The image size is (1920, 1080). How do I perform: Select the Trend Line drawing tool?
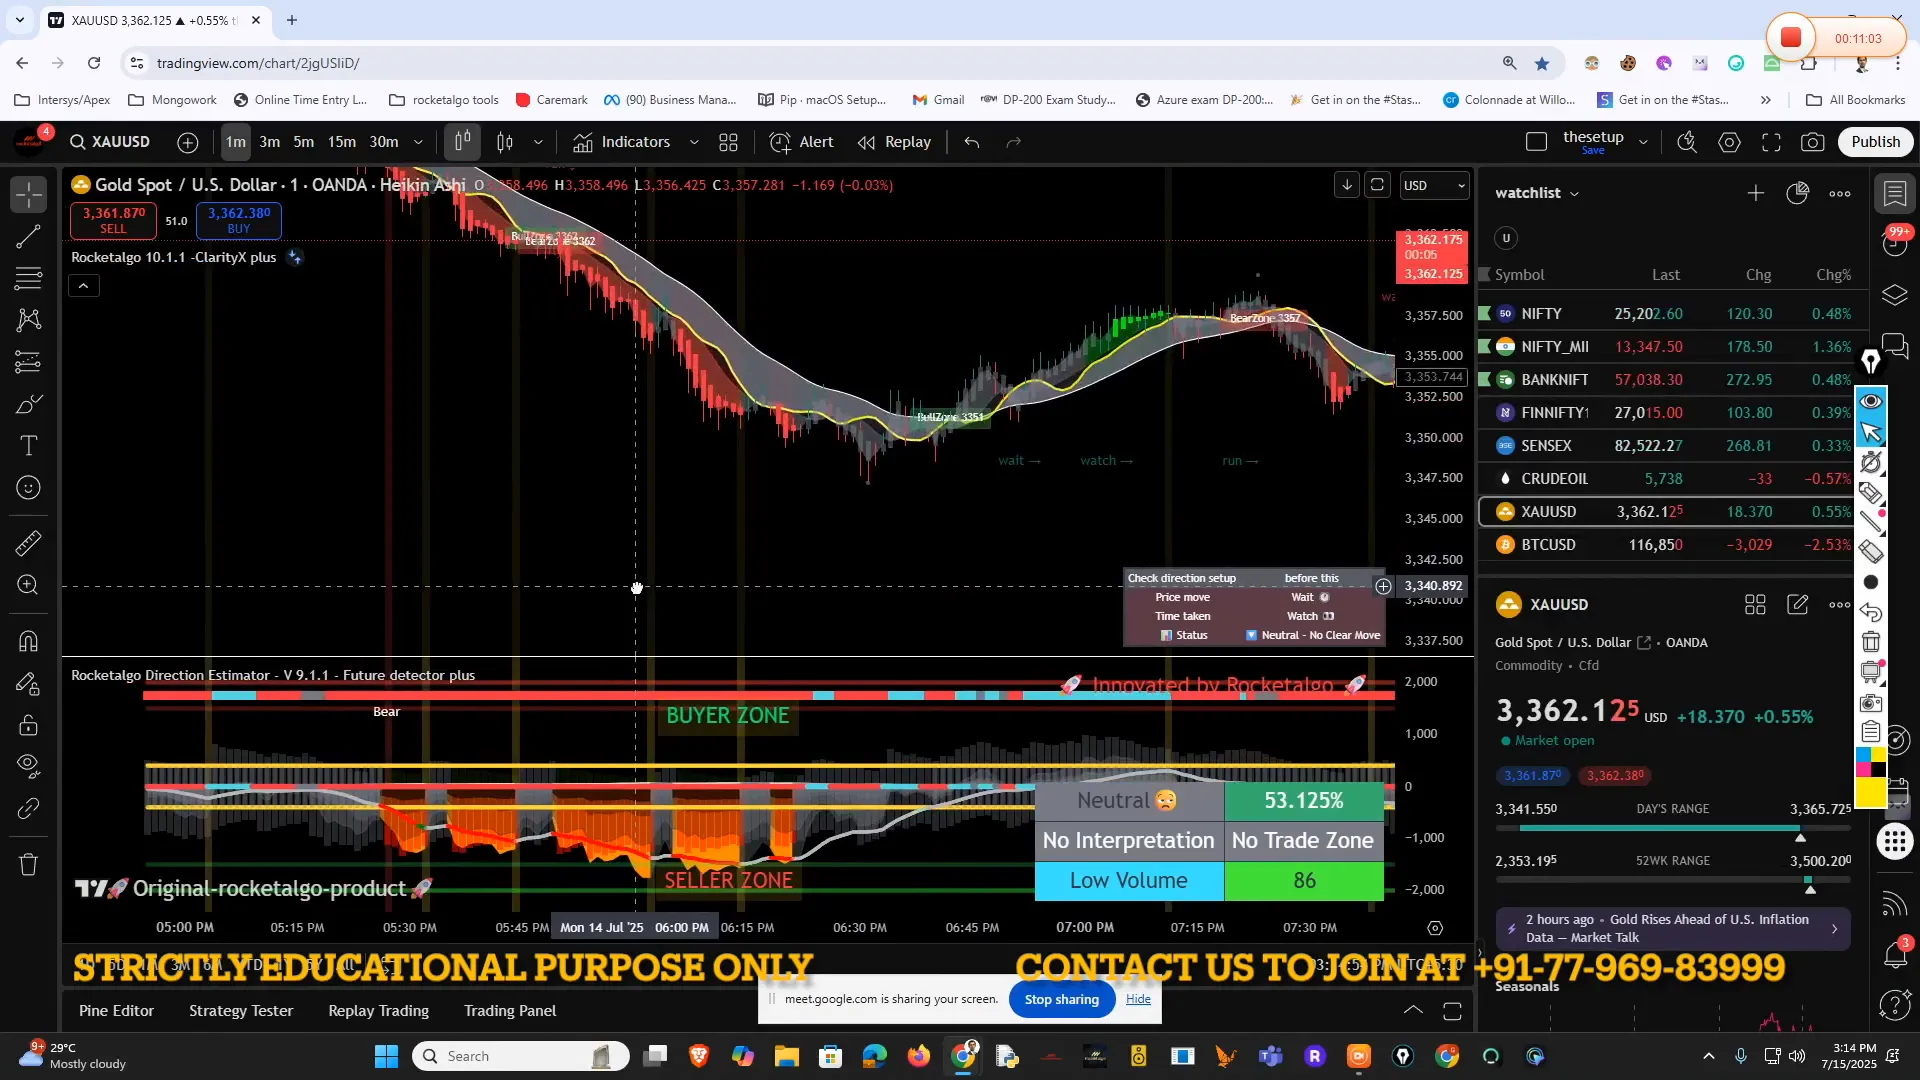[x=28, y=237]
